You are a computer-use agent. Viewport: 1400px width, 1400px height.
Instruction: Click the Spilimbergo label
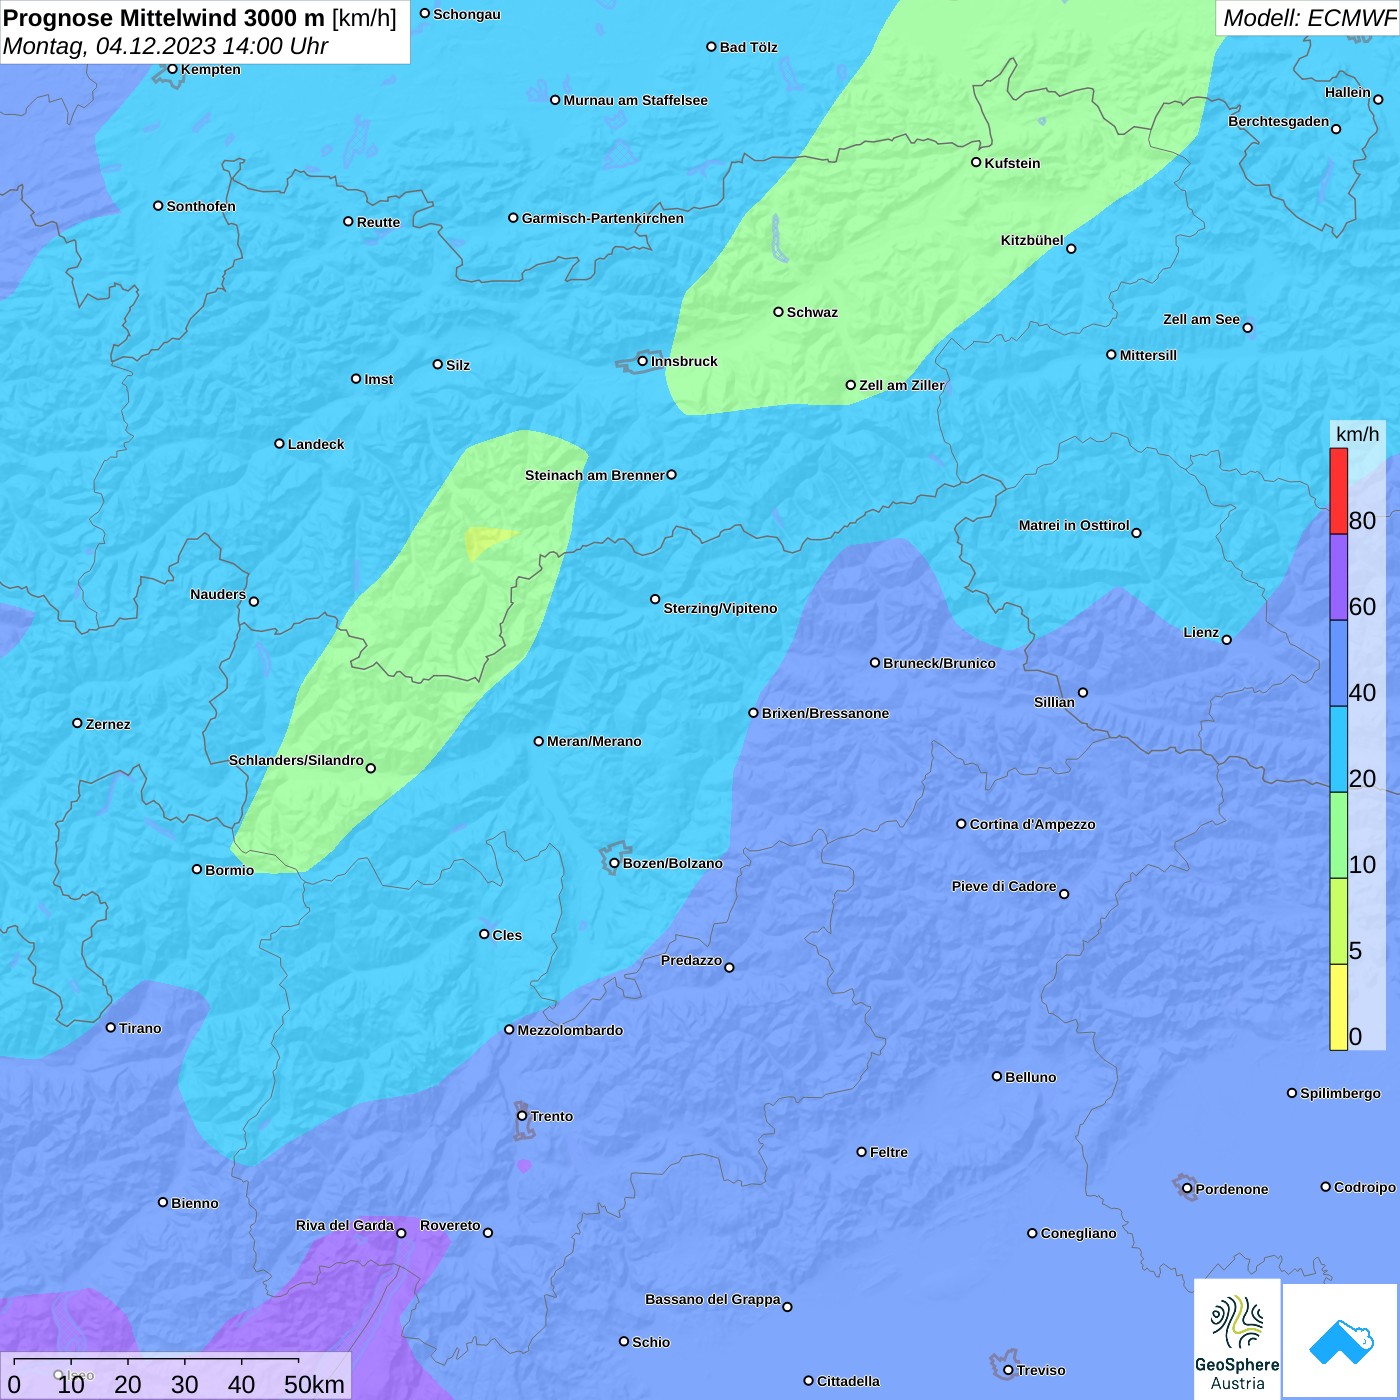click(1340, 1093)
